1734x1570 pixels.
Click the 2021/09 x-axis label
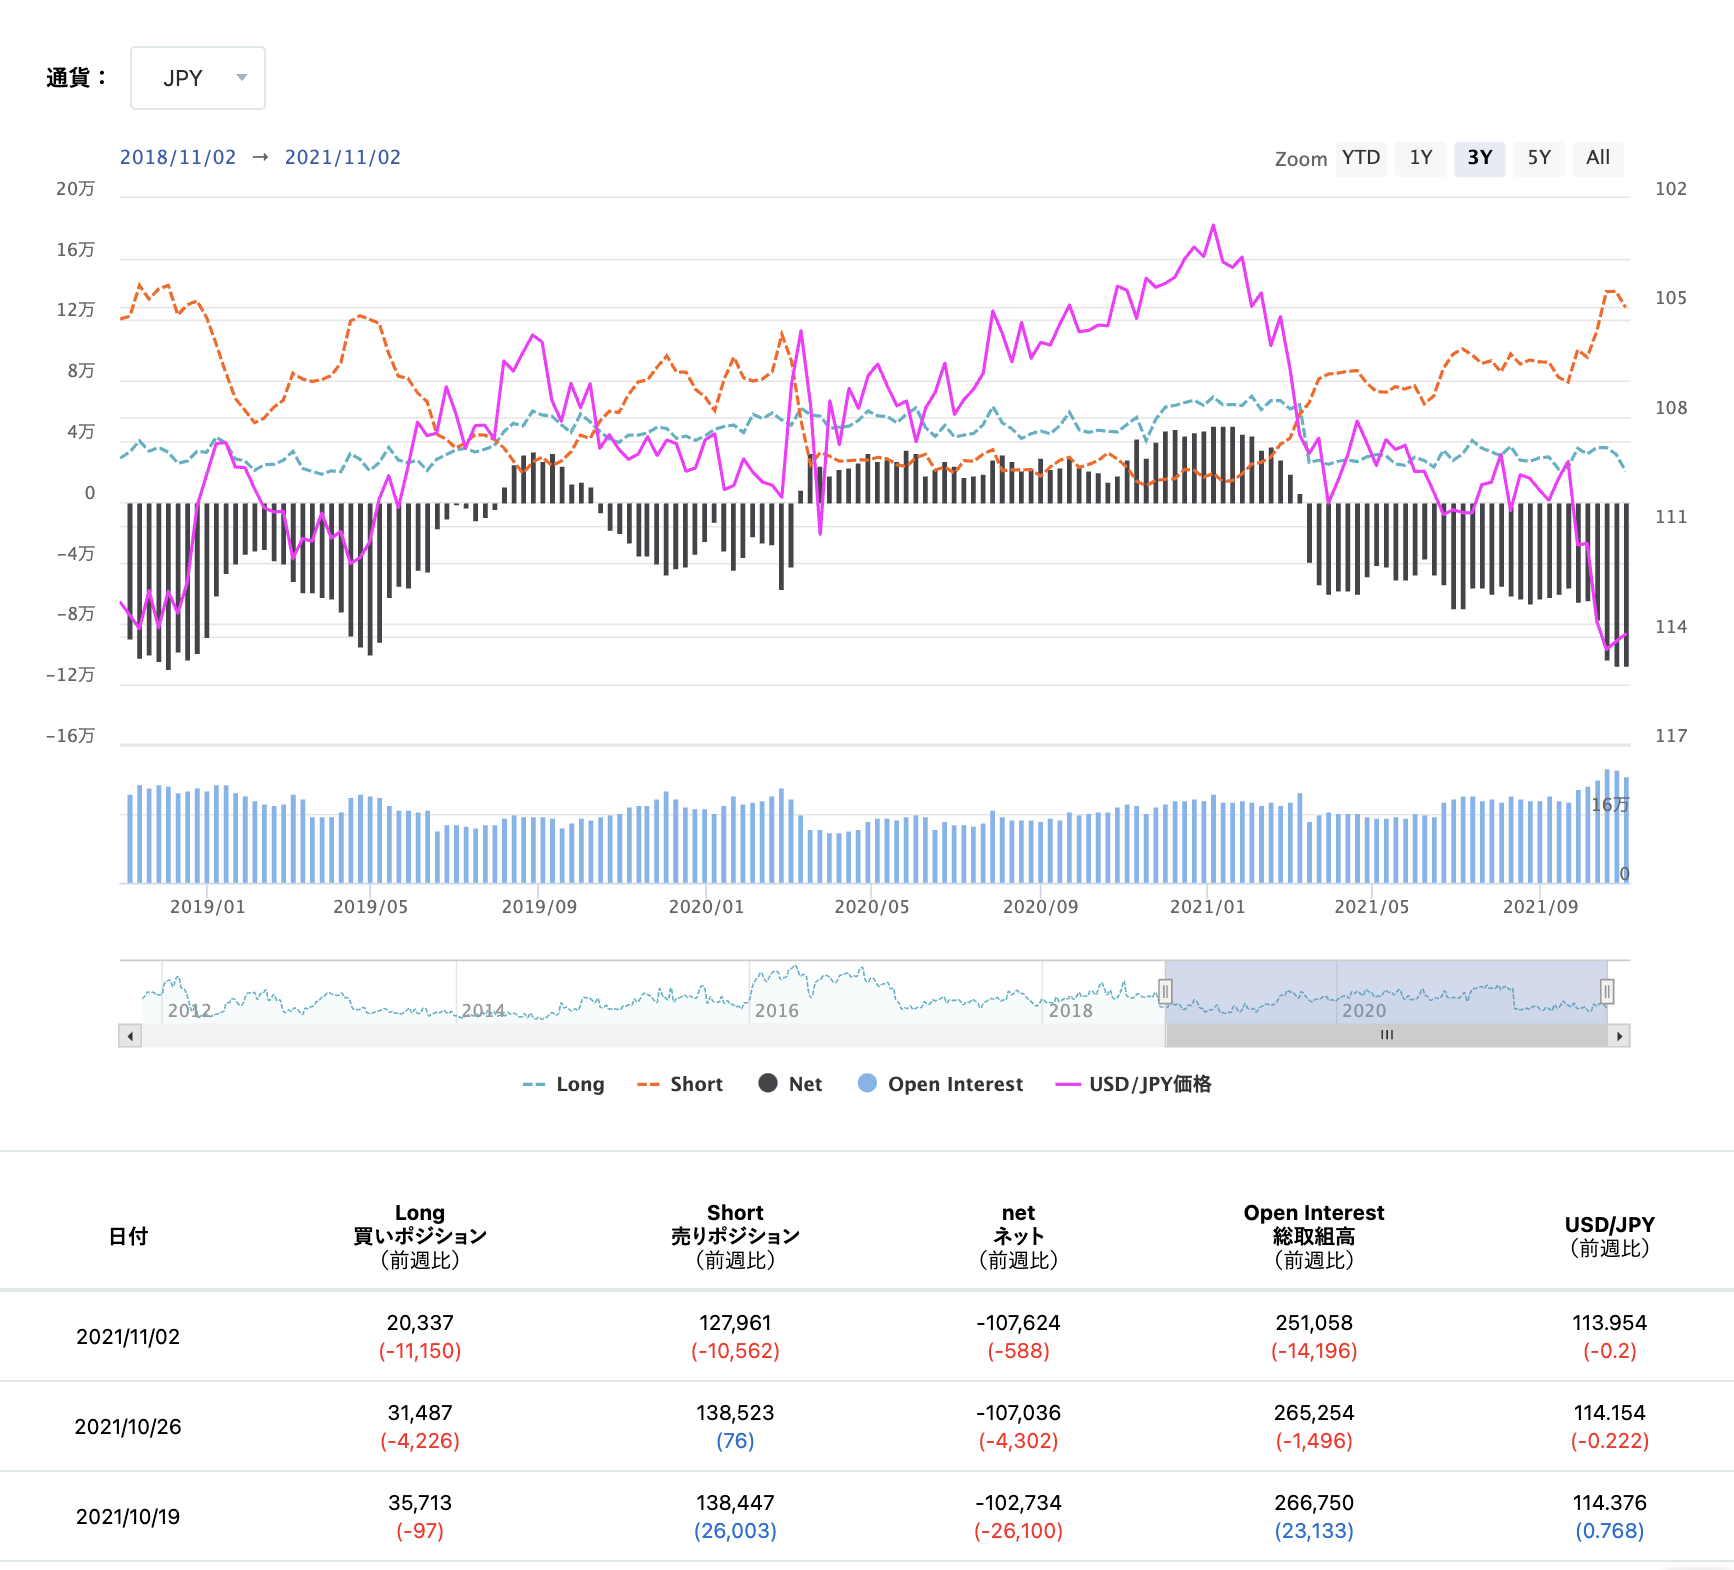point(1540,907)
